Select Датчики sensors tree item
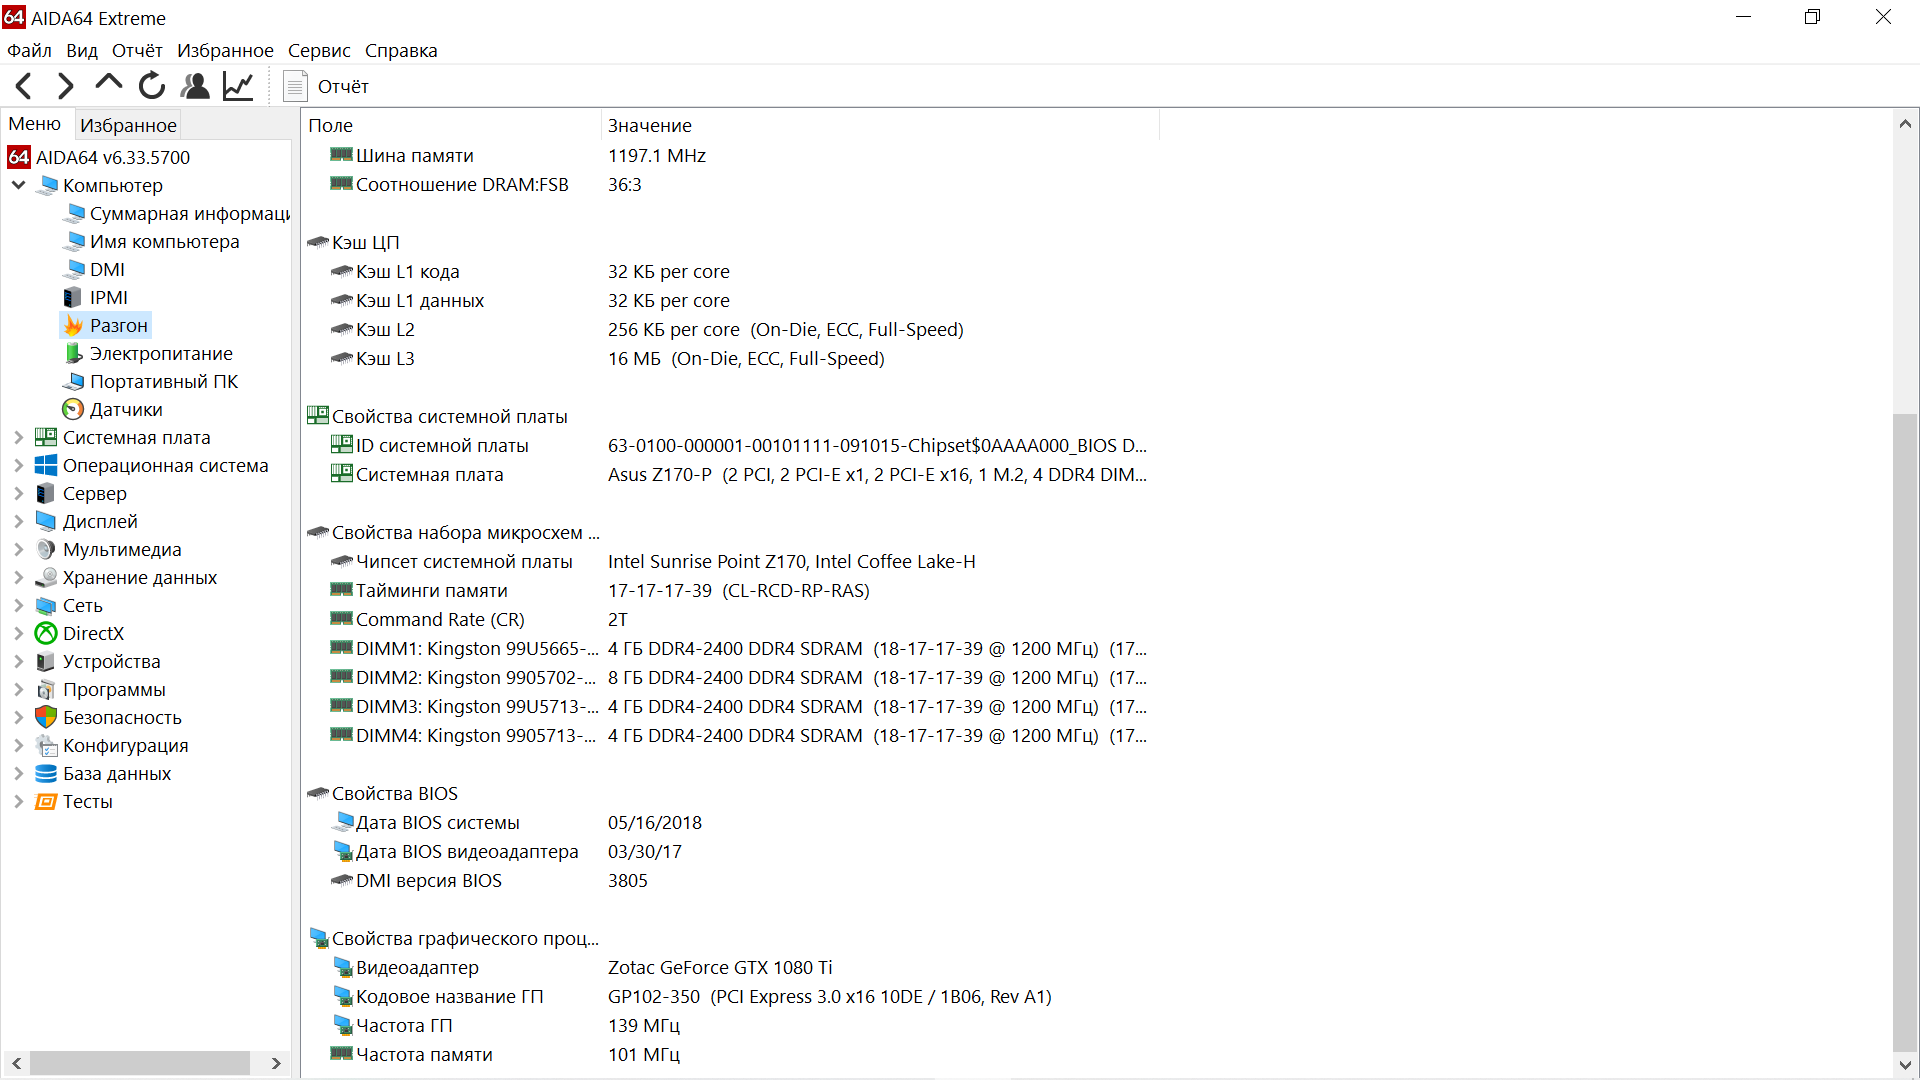This screenshot has width=1920, height=1080. tap(126, 410)
